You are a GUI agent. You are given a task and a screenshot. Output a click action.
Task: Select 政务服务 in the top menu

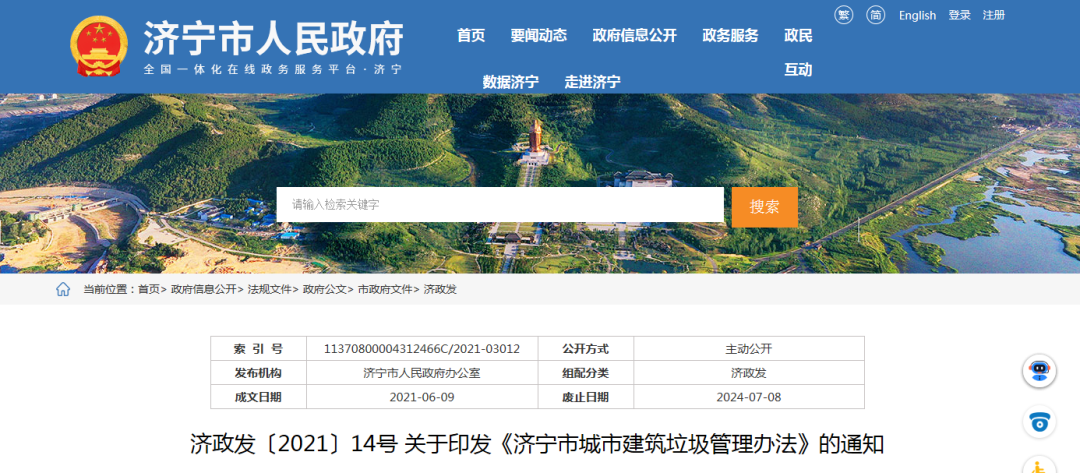click(730, 35)
